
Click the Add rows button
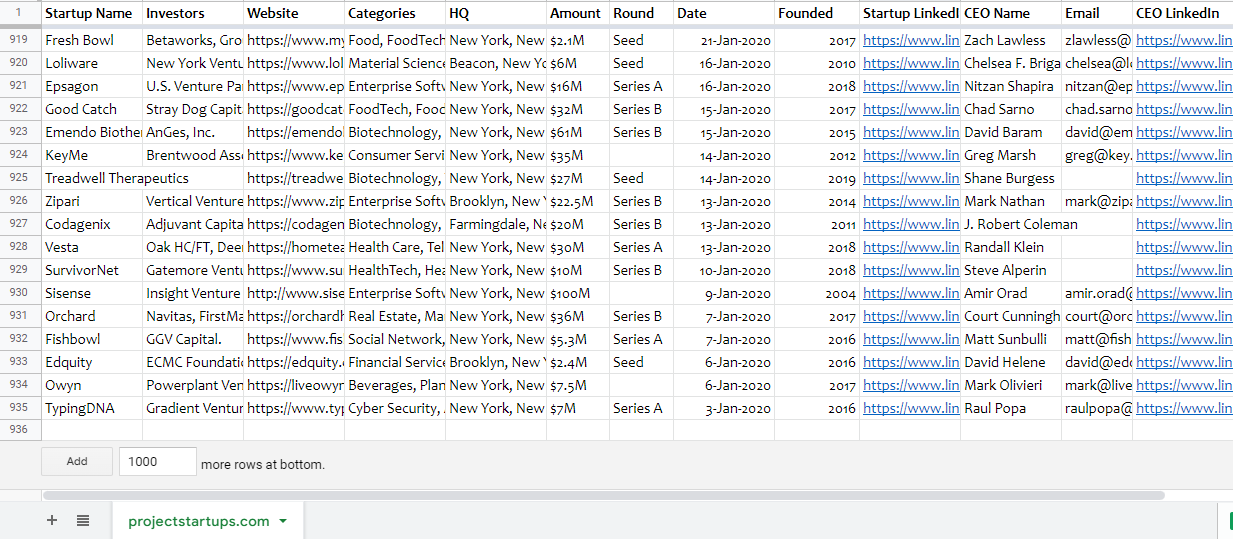[77, 461]
